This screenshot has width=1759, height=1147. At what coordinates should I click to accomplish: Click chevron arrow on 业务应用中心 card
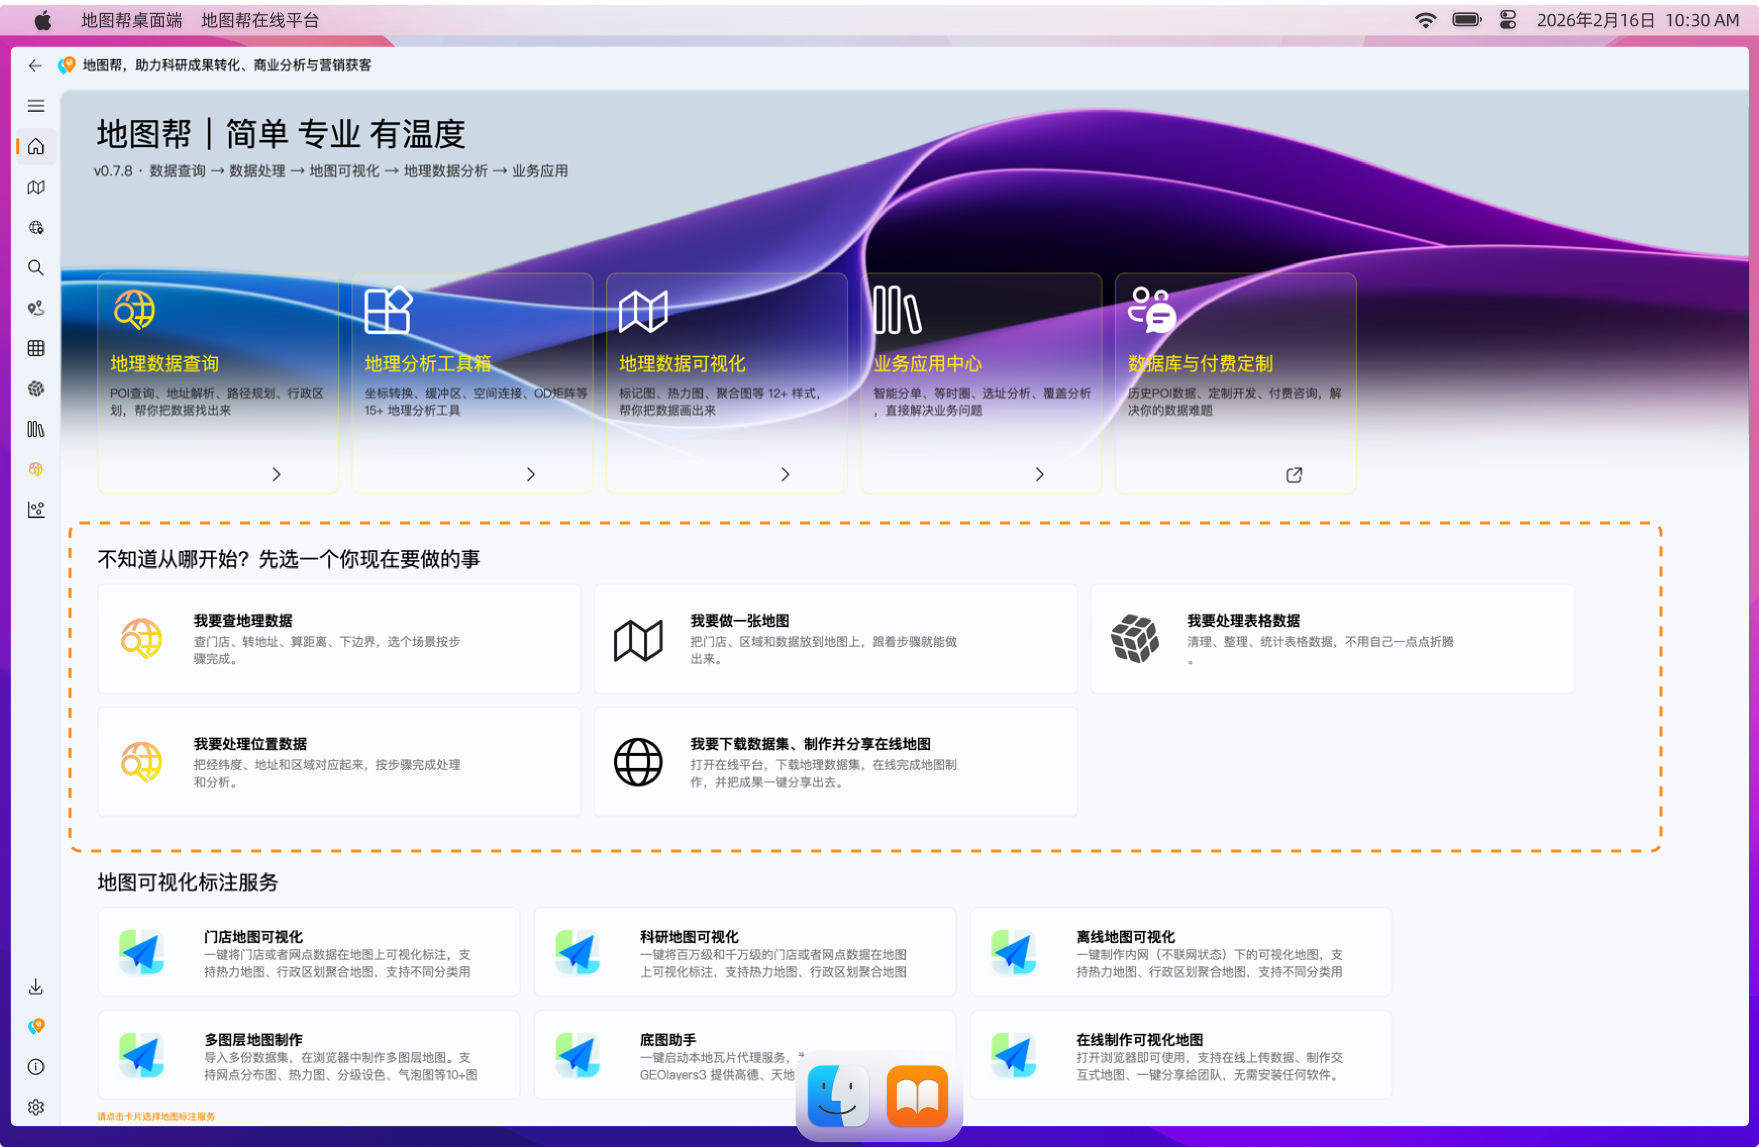coord(1040,474)
